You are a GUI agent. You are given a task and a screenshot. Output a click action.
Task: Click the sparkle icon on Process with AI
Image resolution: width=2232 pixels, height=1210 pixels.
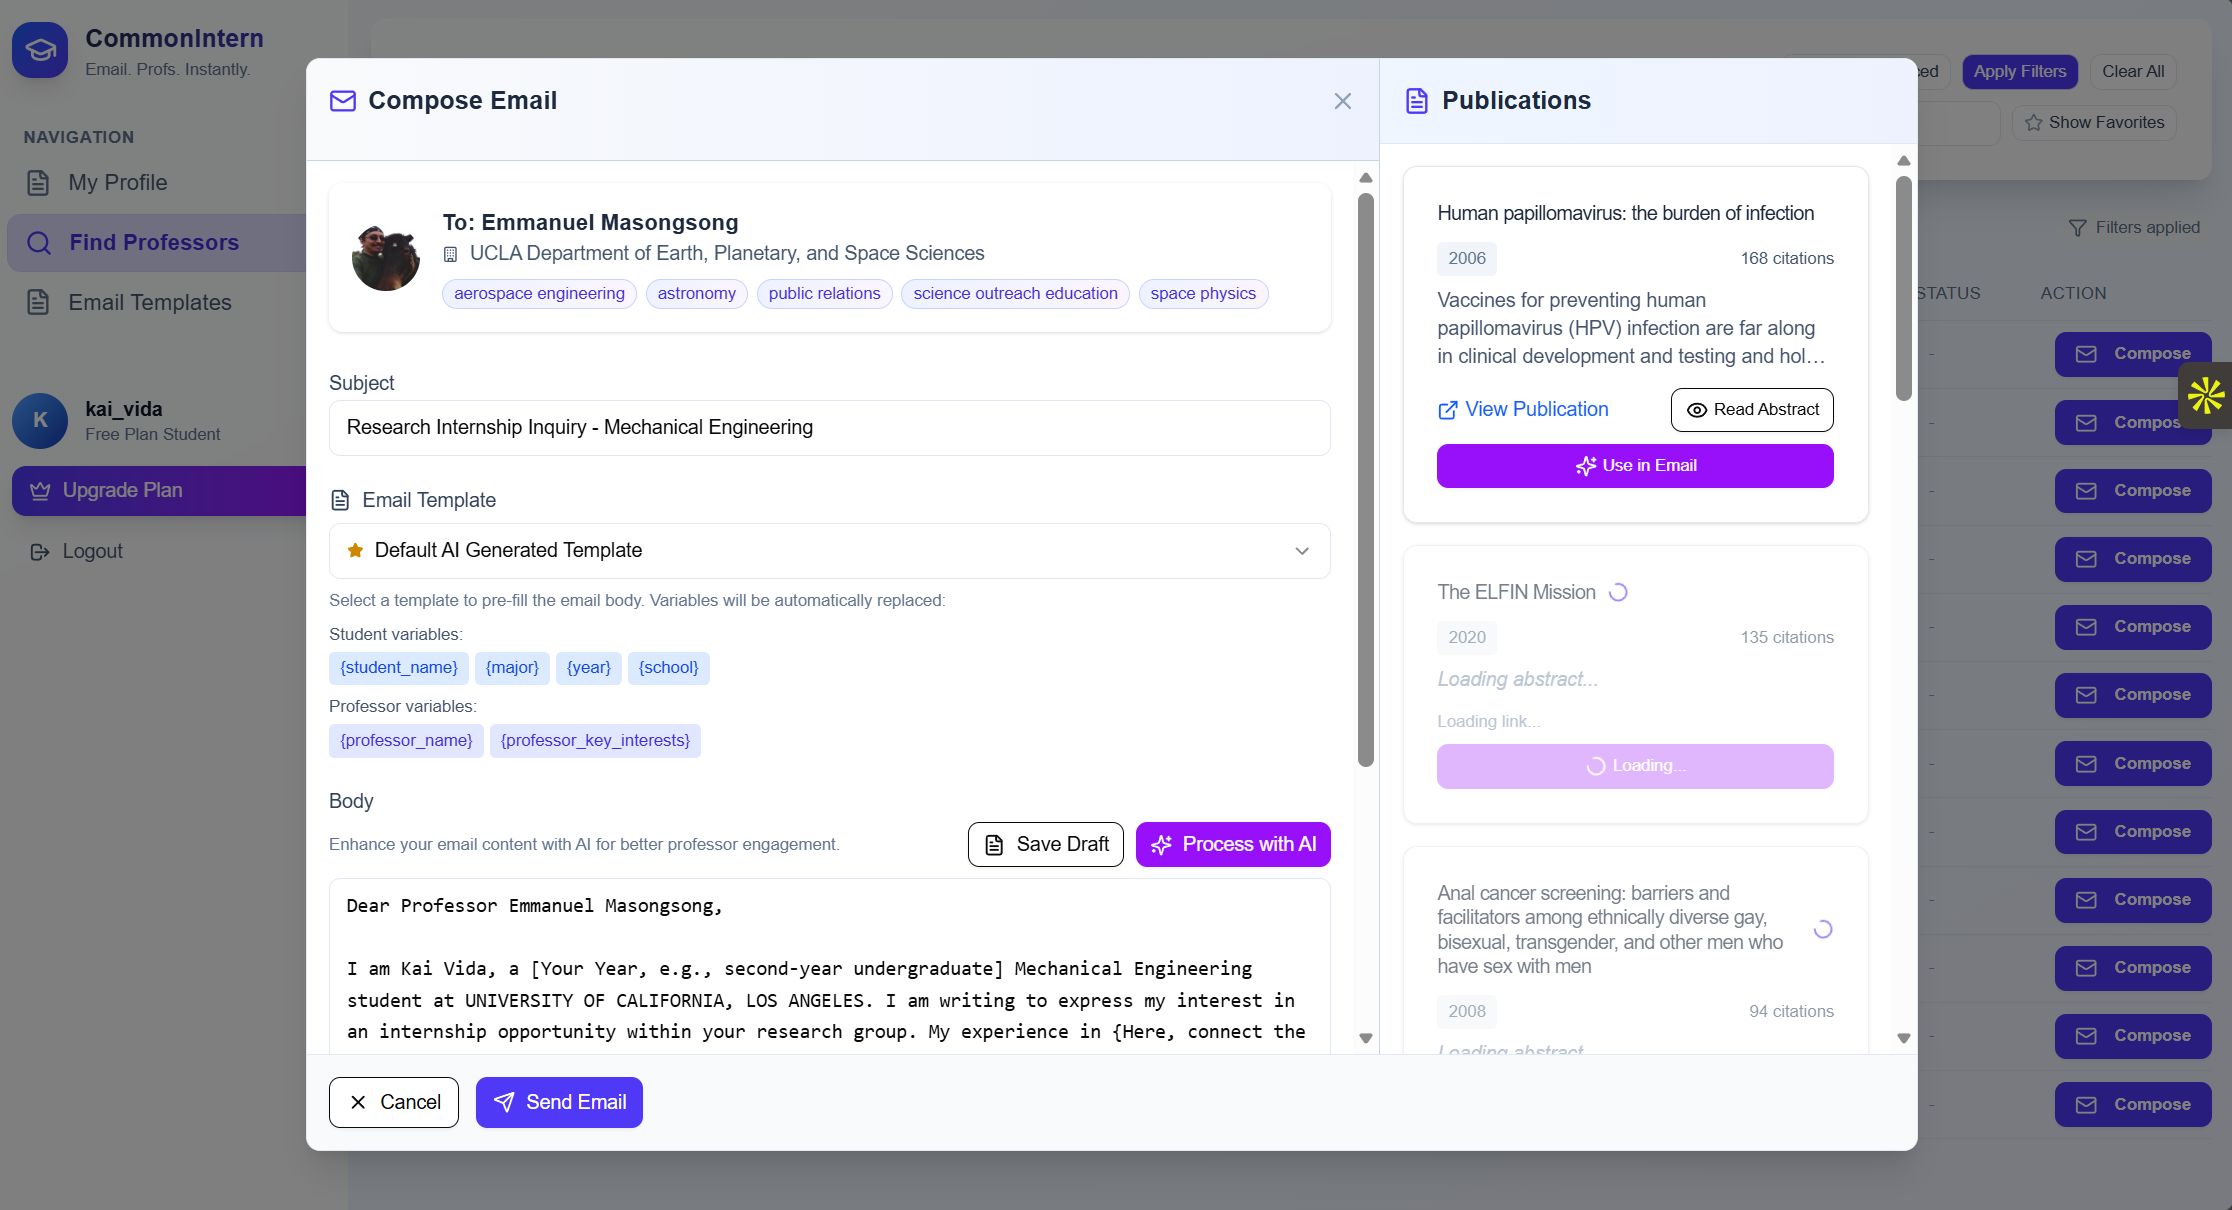tap(1160, 844)
